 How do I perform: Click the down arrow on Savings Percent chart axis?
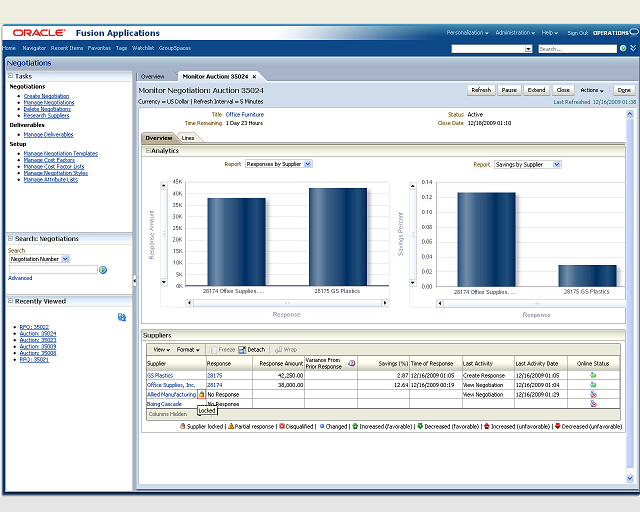click(413, 282)
